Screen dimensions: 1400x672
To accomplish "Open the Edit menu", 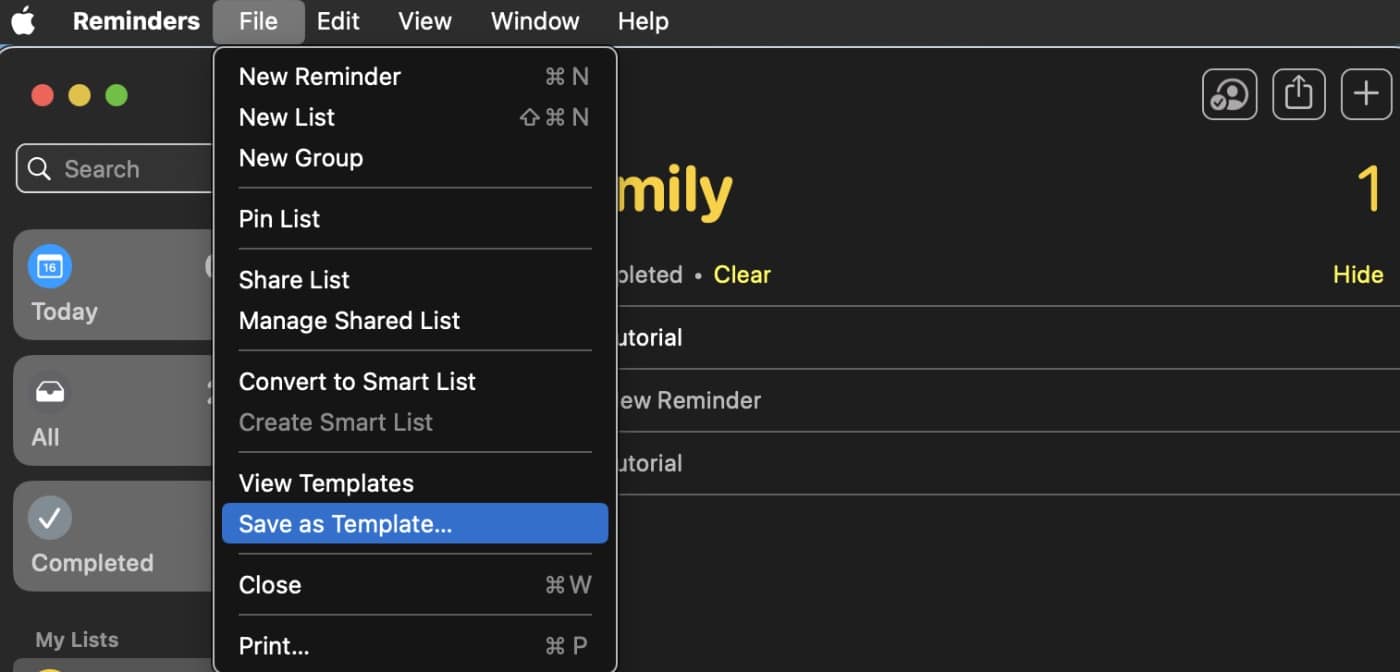I will click(338, 21).
